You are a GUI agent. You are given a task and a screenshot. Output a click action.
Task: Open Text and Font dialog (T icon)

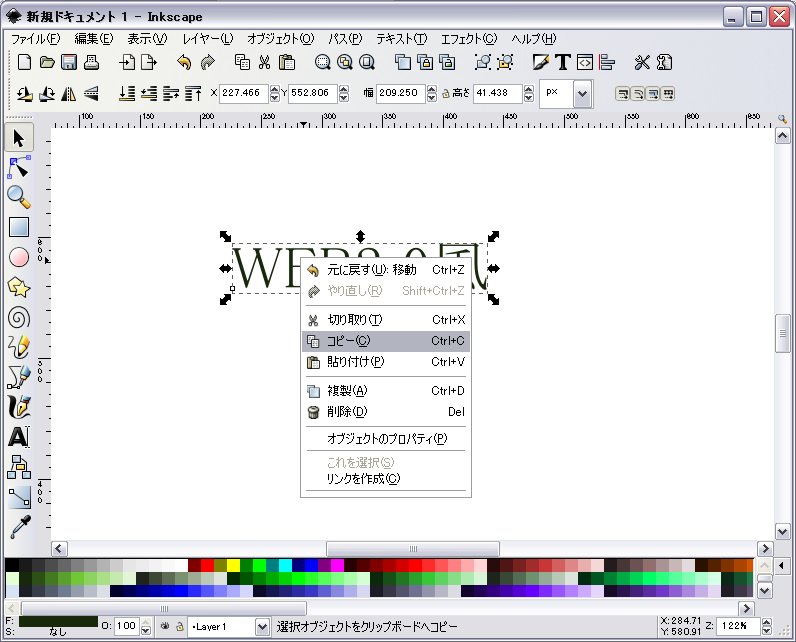click(x=562, y=62)
